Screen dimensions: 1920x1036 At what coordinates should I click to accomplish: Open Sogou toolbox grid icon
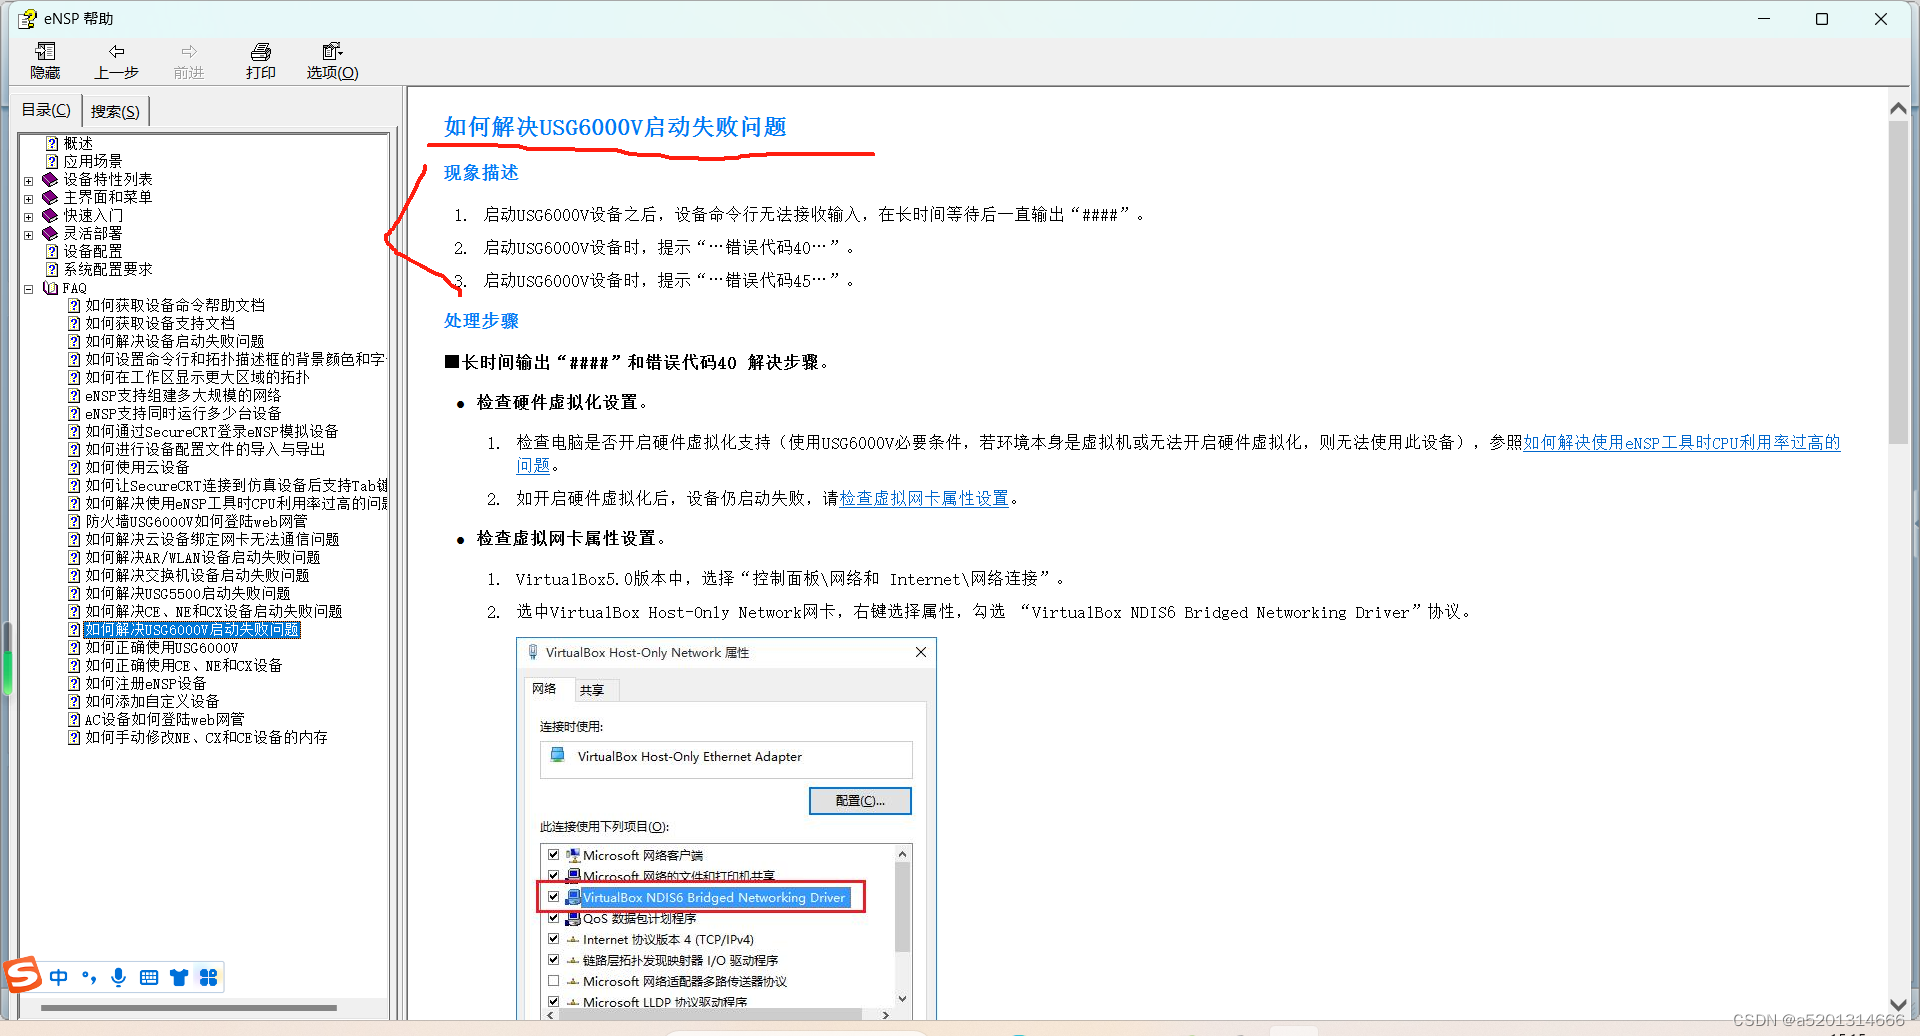click(208, 977)
